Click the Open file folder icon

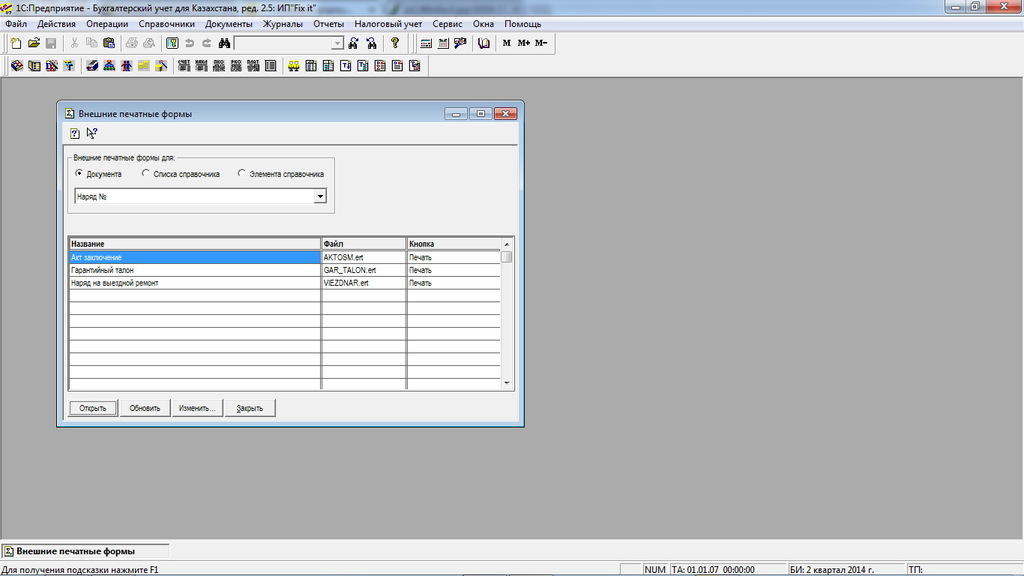click(x=34, y=43)
